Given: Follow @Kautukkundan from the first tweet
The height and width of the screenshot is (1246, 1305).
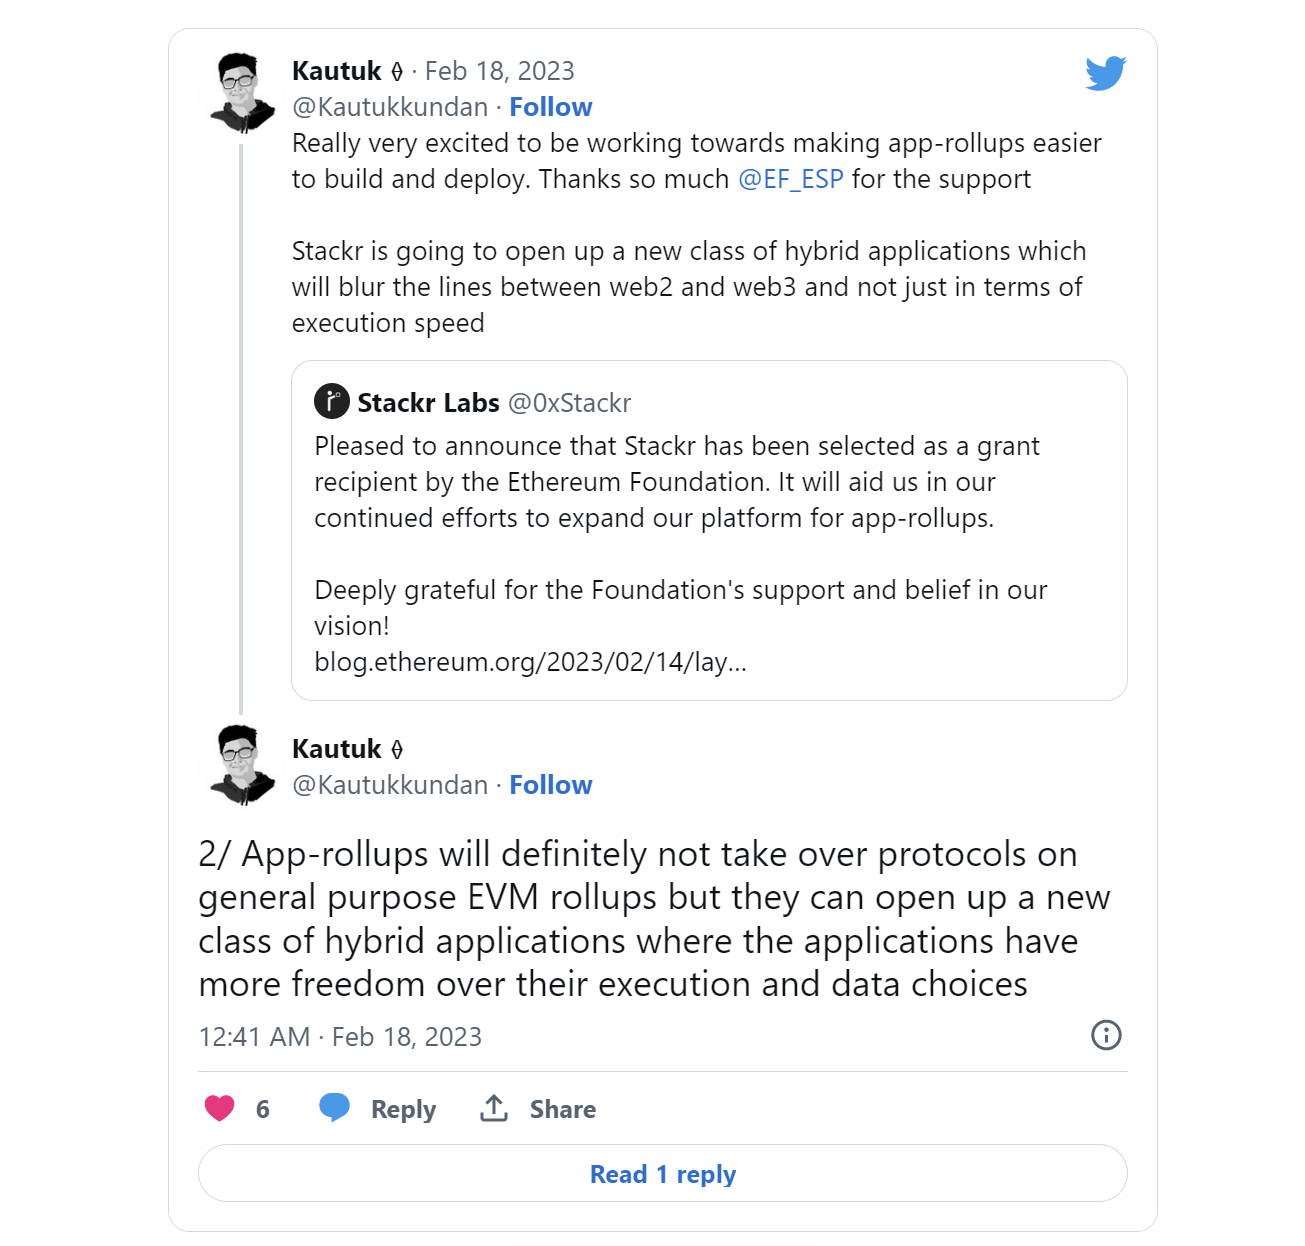Looking at the screenshot, I should (x=550, y=107).
